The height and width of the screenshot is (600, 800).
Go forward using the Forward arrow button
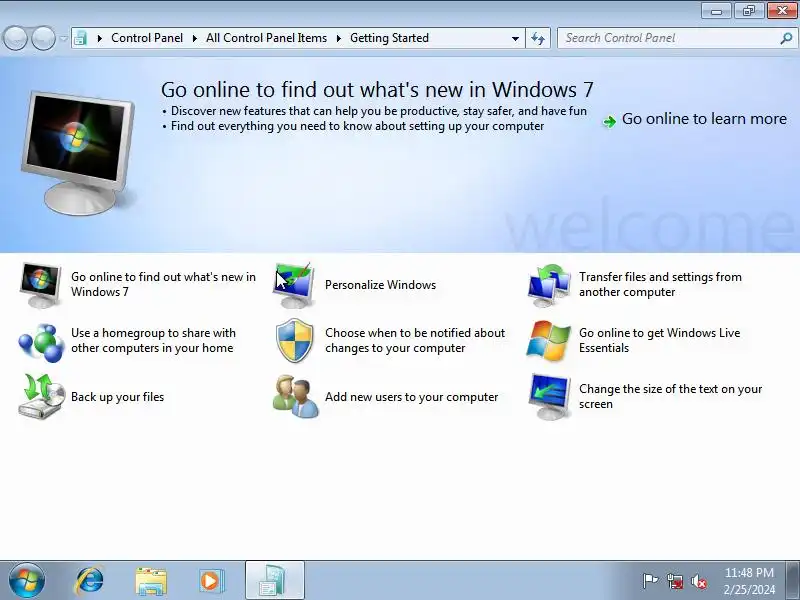[44, 38]
